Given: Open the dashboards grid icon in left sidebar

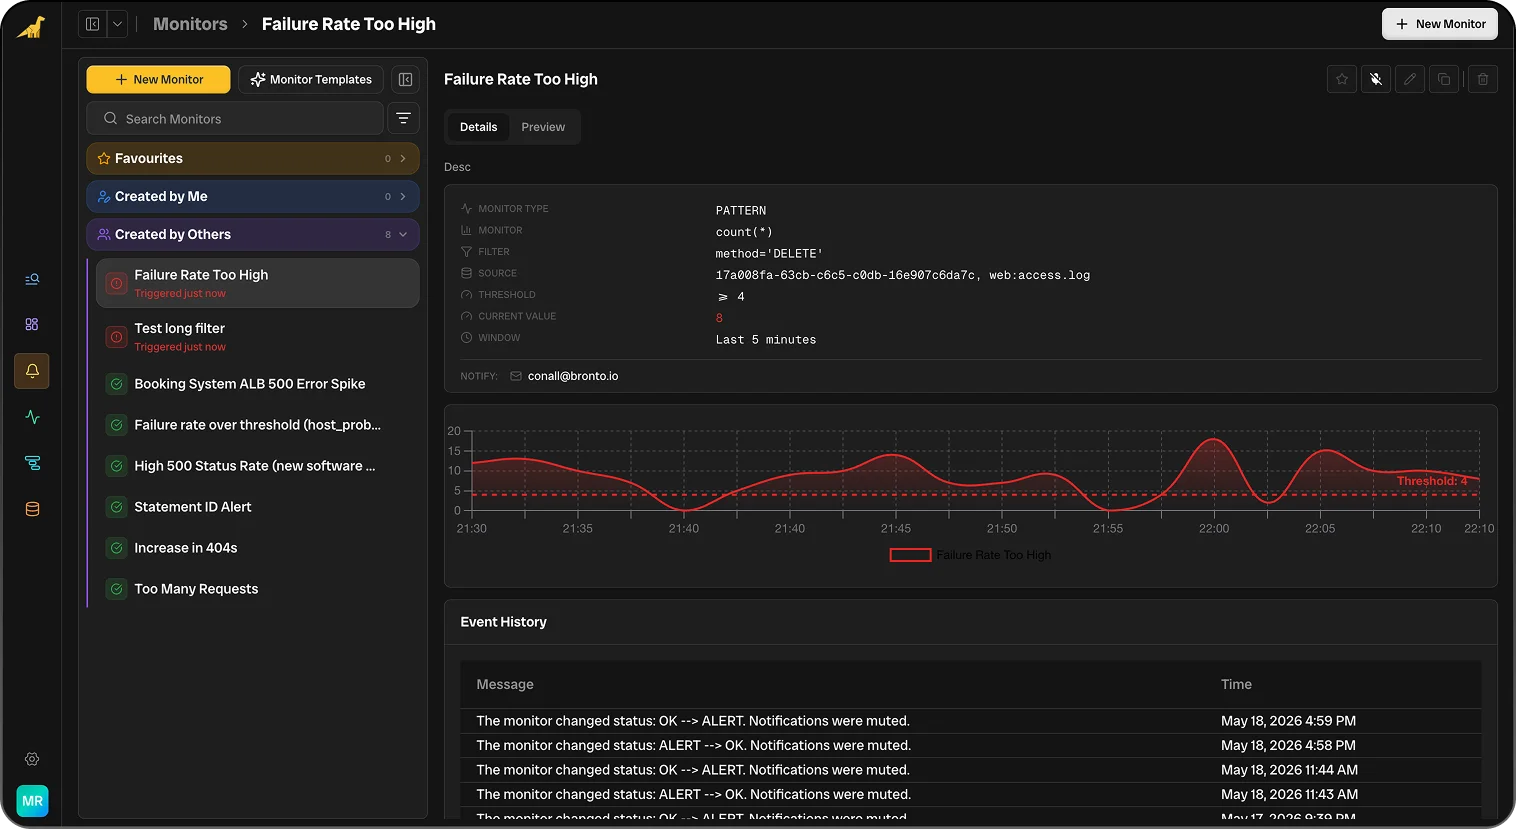Looking at the screenshot, I should (x=32, y=324).
